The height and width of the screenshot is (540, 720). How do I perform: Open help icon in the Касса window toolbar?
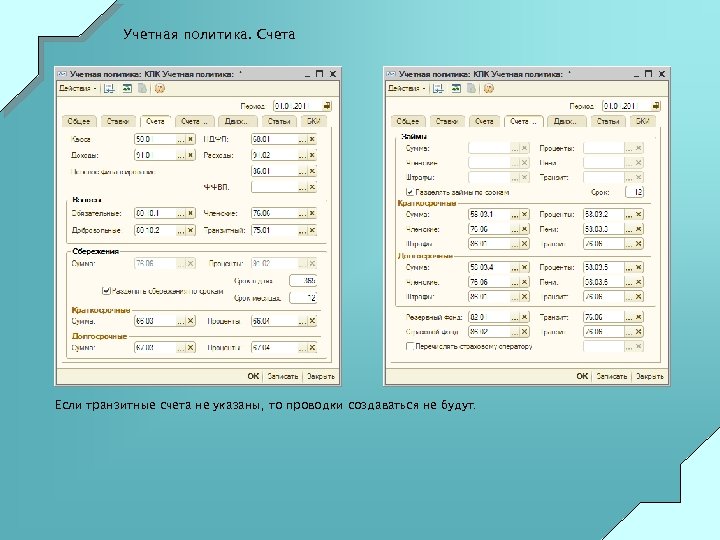(x=159, y=89)
